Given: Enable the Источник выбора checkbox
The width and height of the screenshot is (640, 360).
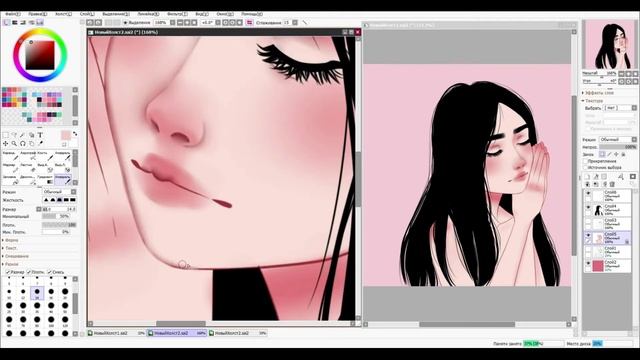Looking at the screenshot, I should pos(585,167).
